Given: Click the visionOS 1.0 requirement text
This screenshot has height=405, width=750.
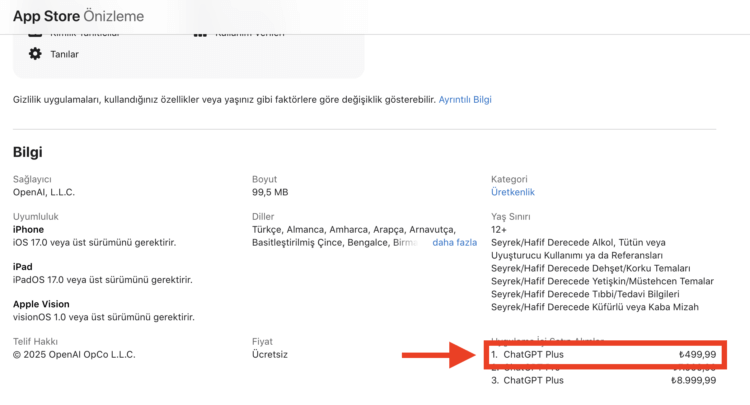Looking at the screenshot, I should tap(104, 317).
